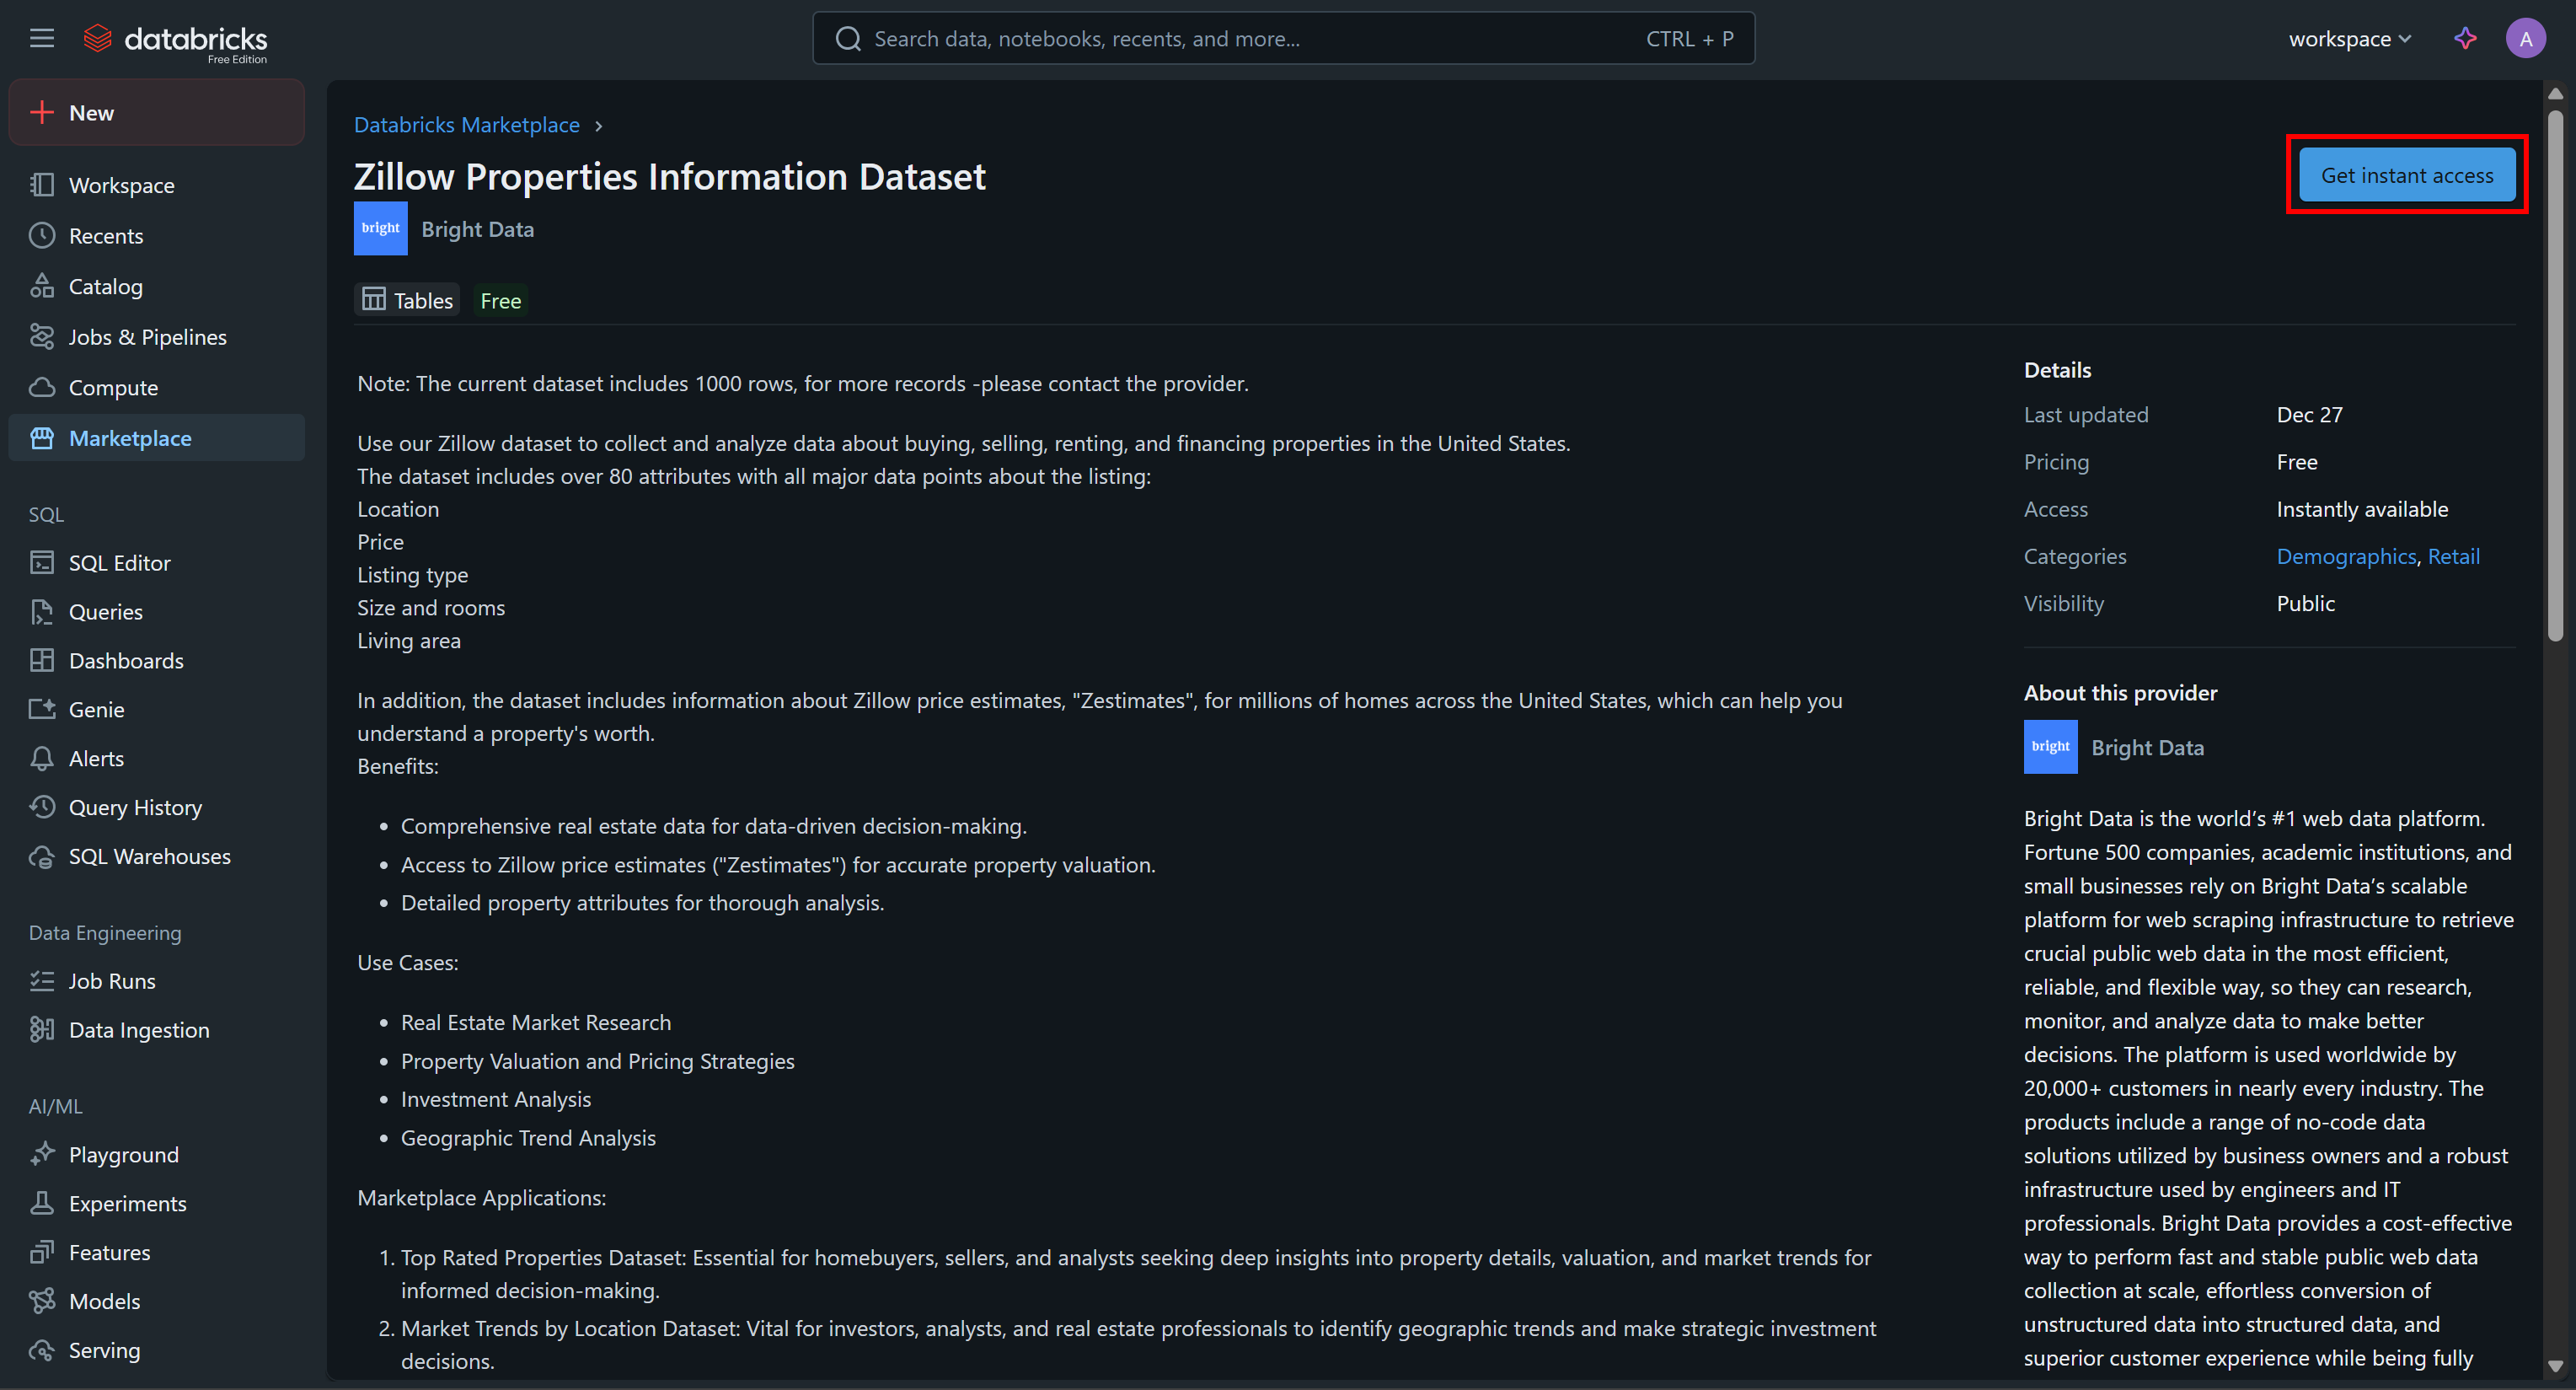Open the Playground page
The width and height of the screenshot is (2576, 1390).
click(x=123, y=1154)
